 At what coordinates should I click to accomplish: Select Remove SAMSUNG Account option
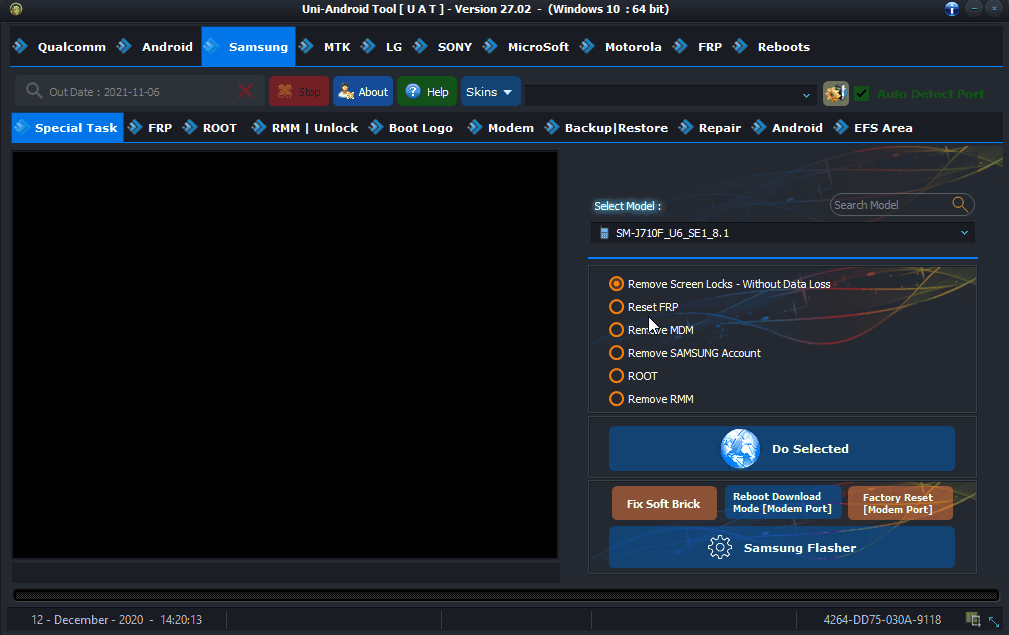(x=685, y=353)
